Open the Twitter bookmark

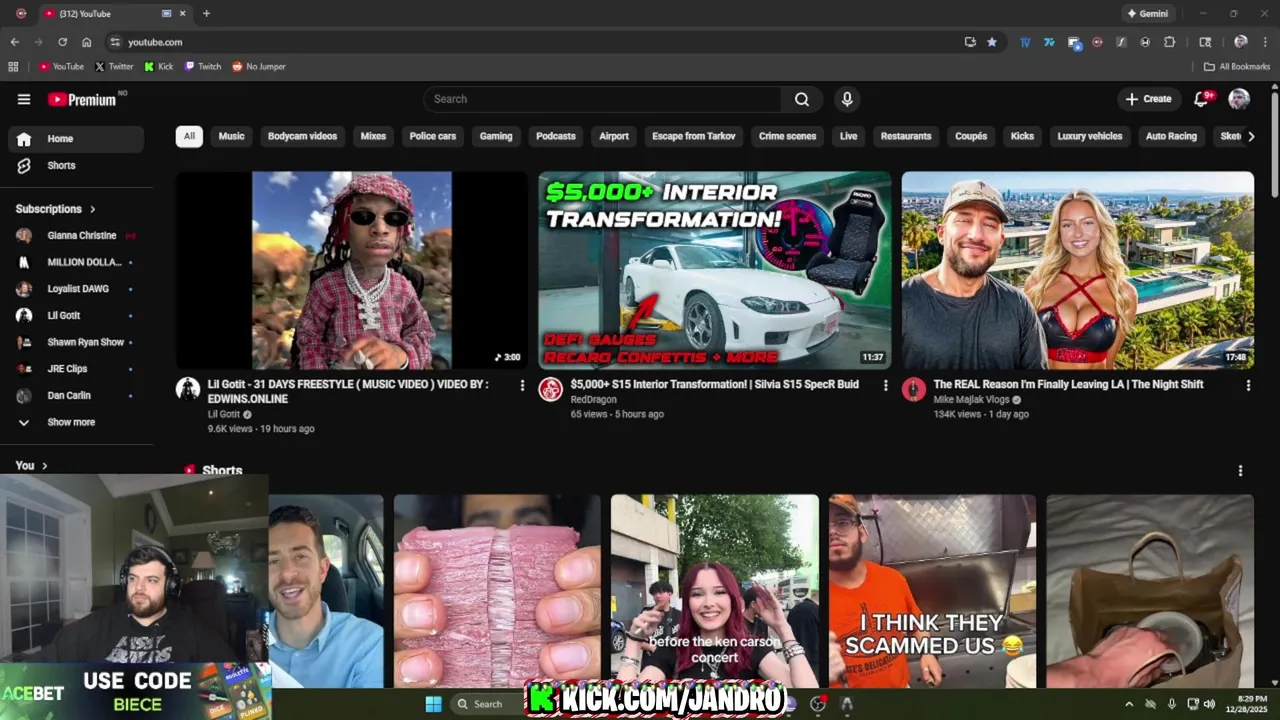(x=114, y=67)
